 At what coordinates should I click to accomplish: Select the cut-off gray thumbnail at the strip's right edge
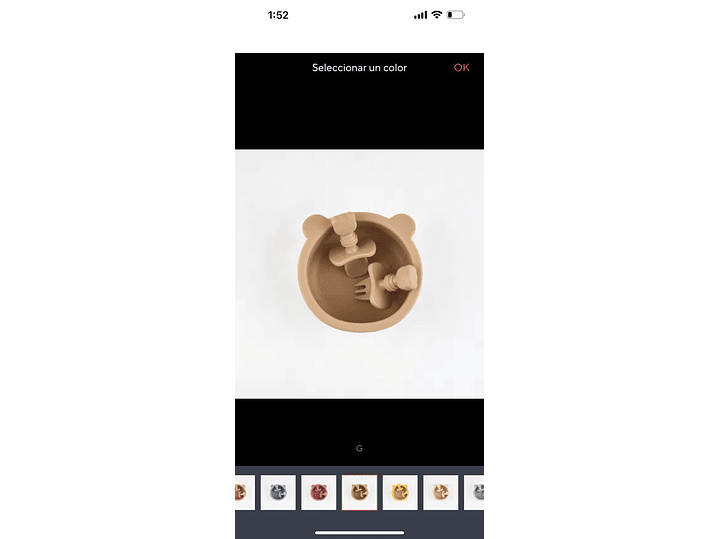(474, 492)
